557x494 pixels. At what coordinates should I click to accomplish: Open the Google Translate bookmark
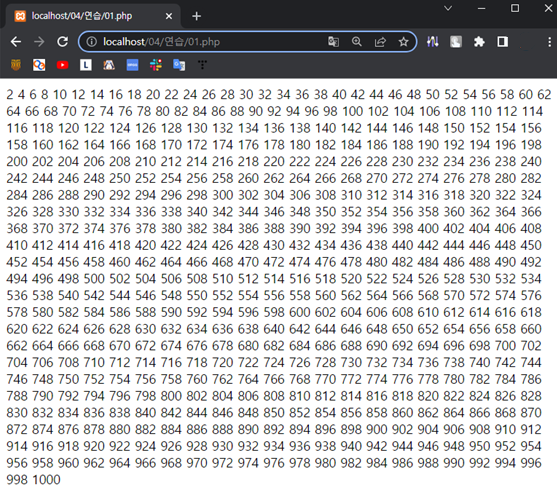[179, 65]
